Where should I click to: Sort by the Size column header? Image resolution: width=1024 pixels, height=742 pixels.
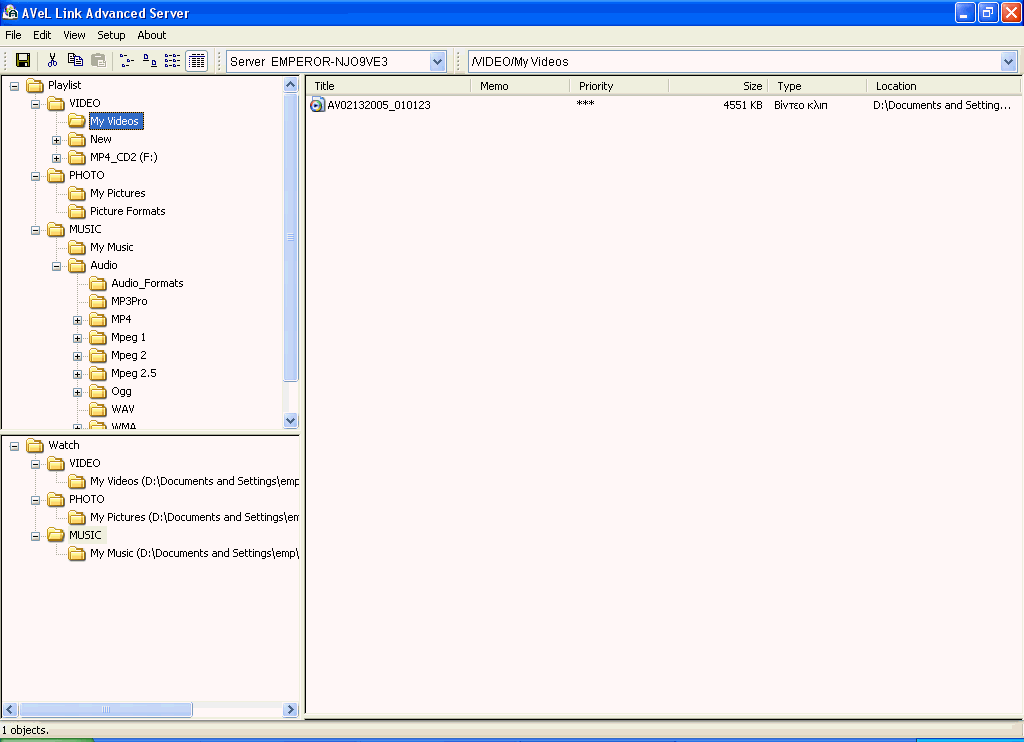[x=718, y=86]
